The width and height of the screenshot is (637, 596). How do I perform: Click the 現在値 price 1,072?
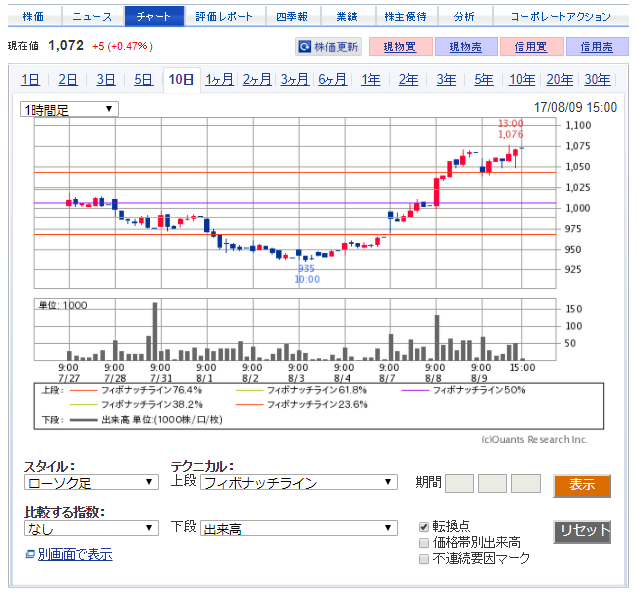tap(66, 46)
